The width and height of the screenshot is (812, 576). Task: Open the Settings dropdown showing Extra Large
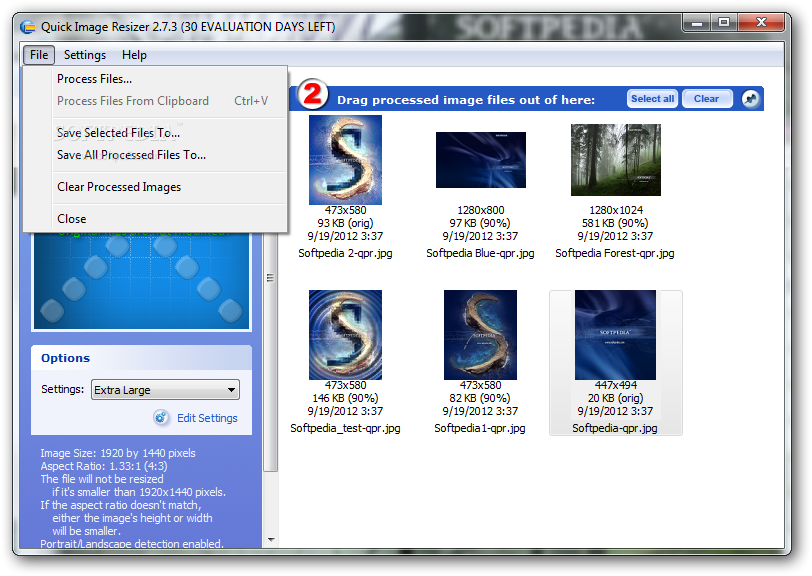click(x=165, y=390)
